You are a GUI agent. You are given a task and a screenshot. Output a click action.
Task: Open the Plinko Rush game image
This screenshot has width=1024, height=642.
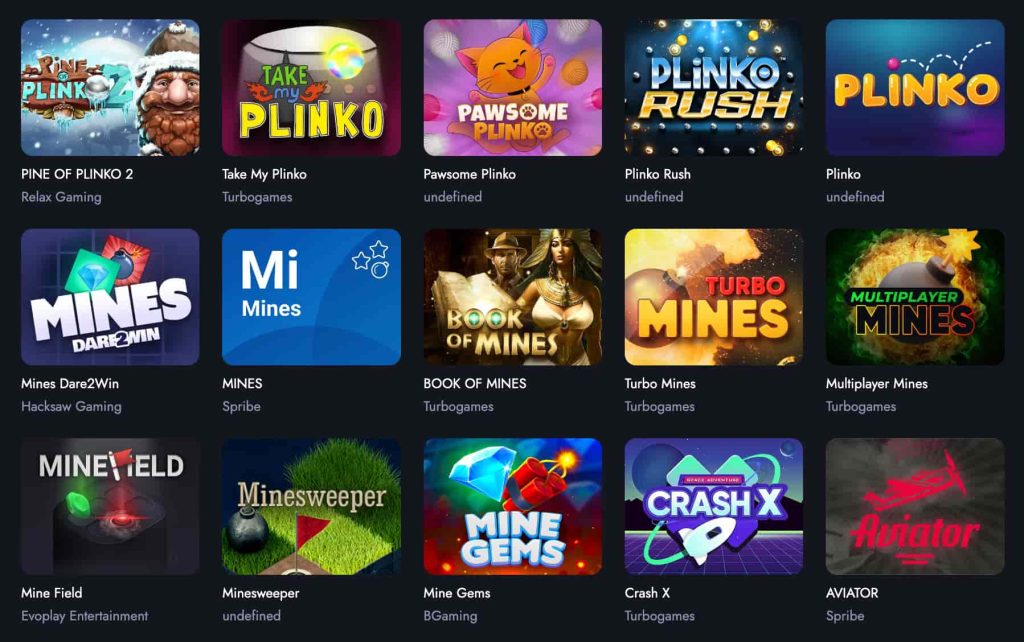click(714, 88)
